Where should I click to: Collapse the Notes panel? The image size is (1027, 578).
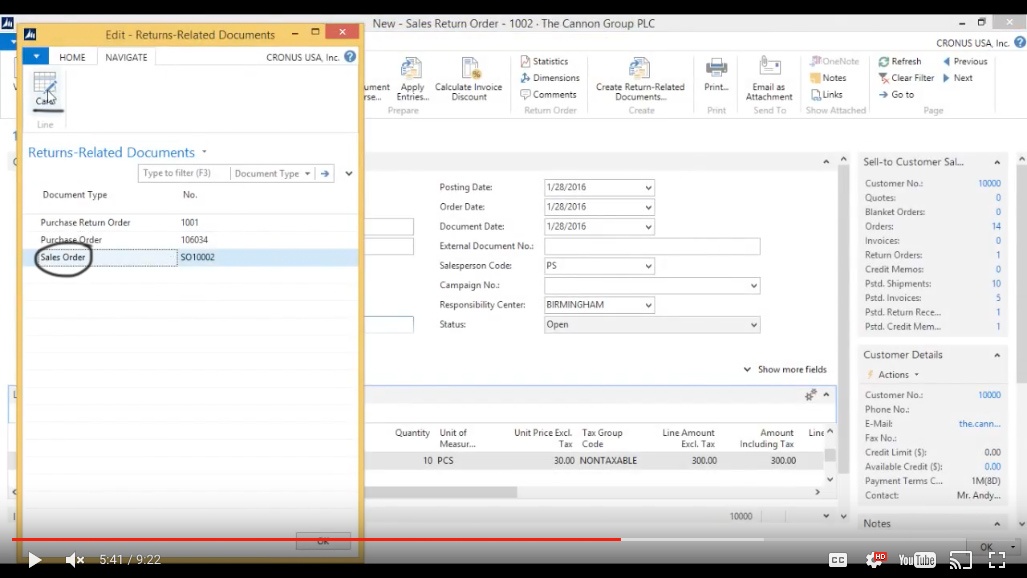(x=997, y=524)
